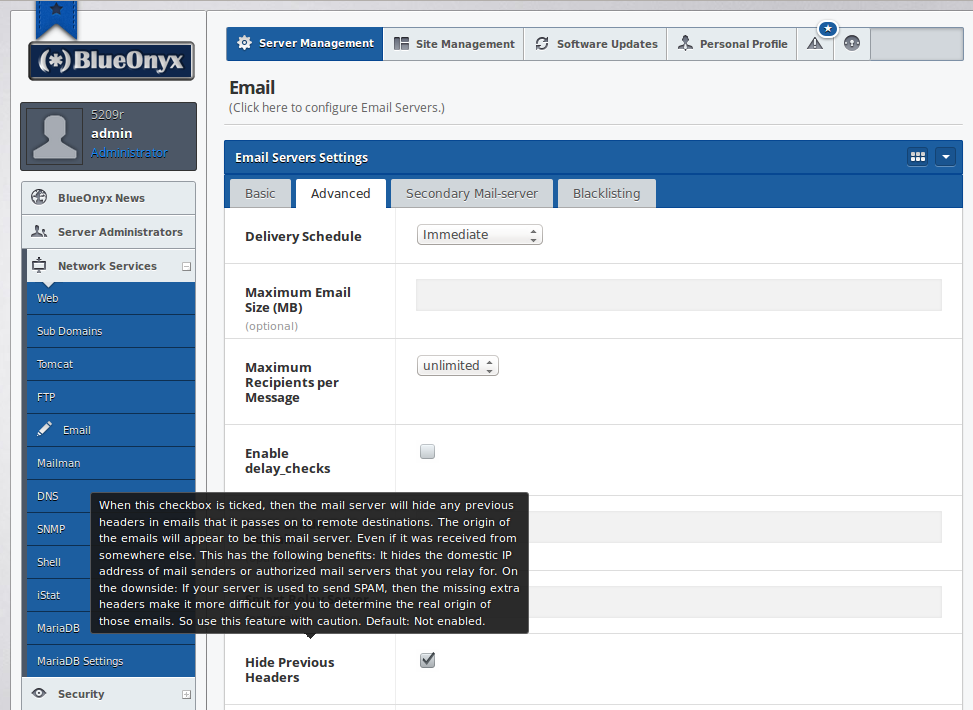This screenshot has height=710, width=973.
Task: Open the Email Servers Settings panel arrow menu
Action: pyautogui.click(x=946, y=157)
